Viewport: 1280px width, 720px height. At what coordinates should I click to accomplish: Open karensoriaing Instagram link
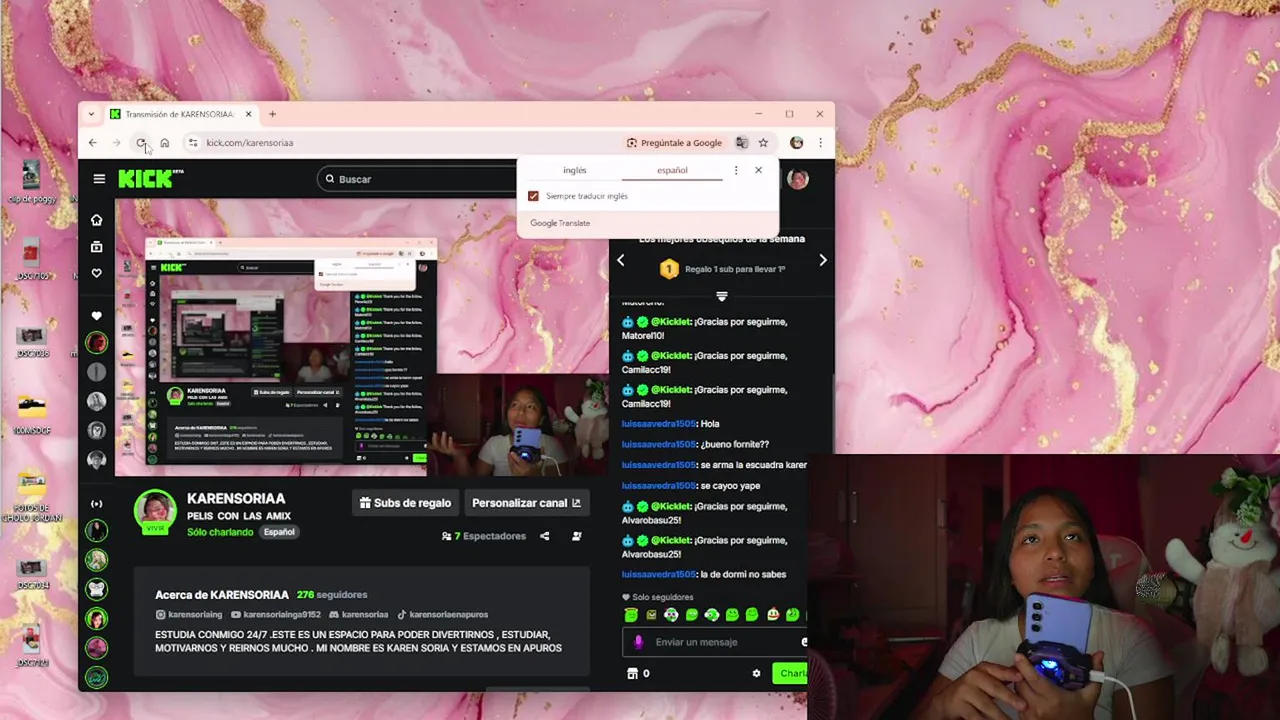click(x=189, y=615)
